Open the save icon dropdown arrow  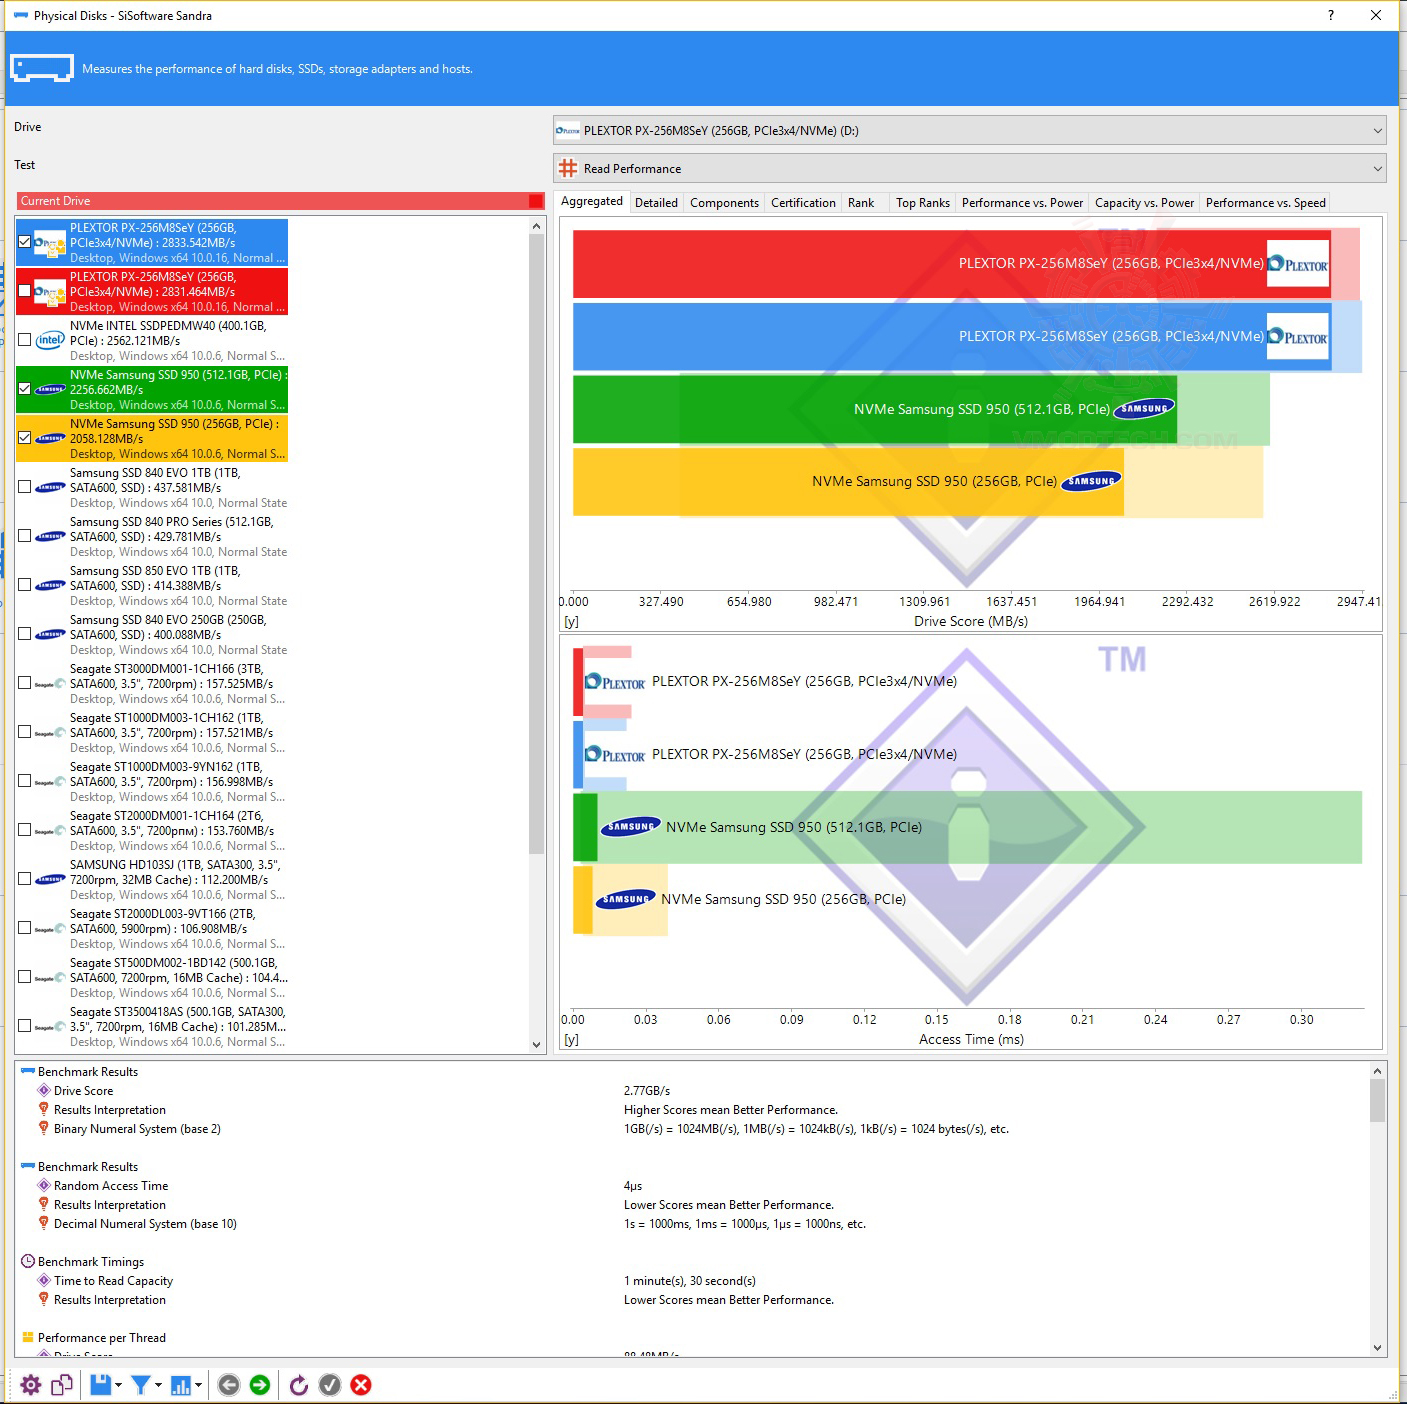click(119, 1386)
